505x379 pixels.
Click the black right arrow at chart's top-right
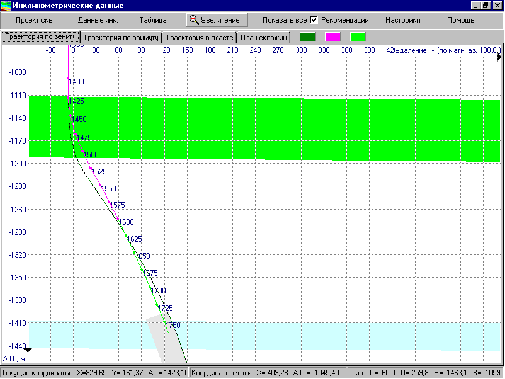[499, 57]
